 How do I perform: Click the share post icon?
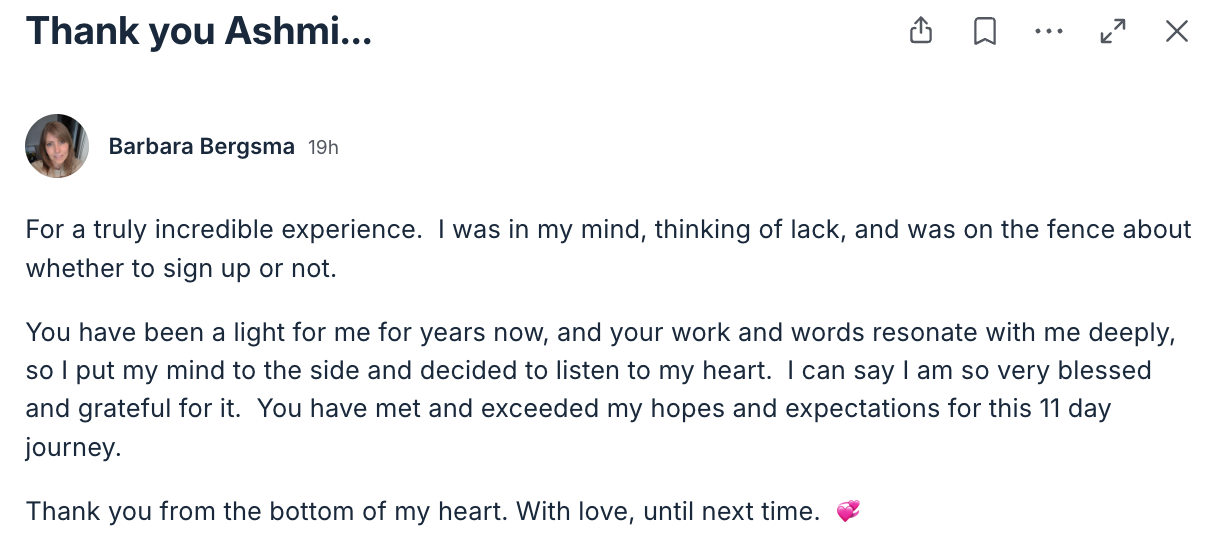pyautogui.click(x=921, y=32)
